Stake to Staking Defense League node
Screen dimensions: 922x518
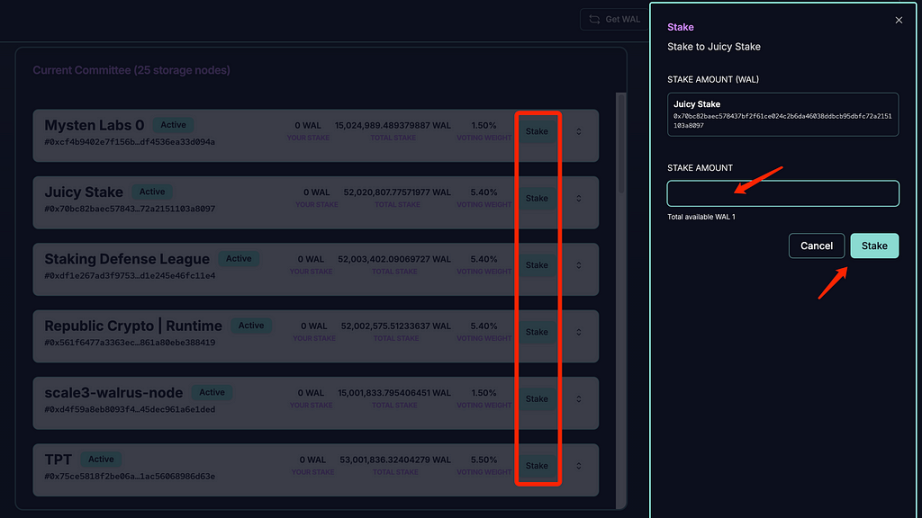point(536,265)
